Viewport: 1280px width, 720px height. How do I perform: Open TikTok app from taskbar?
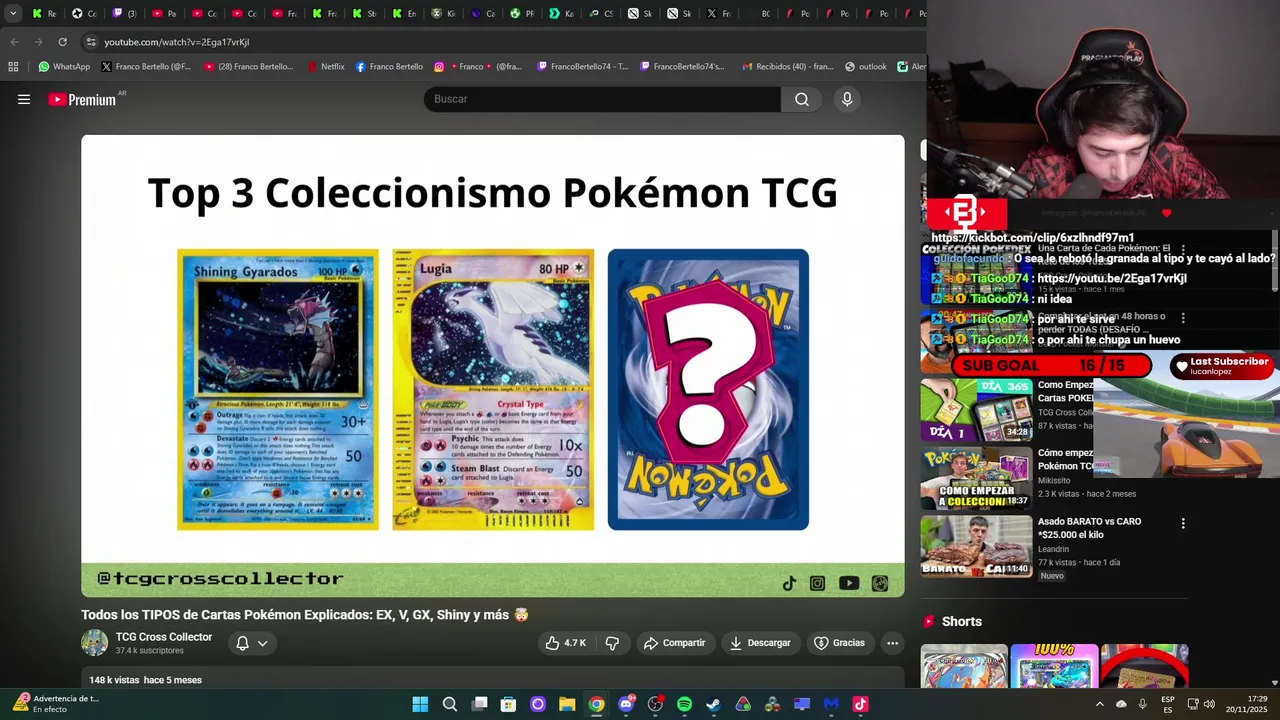(x=860, y=704)
